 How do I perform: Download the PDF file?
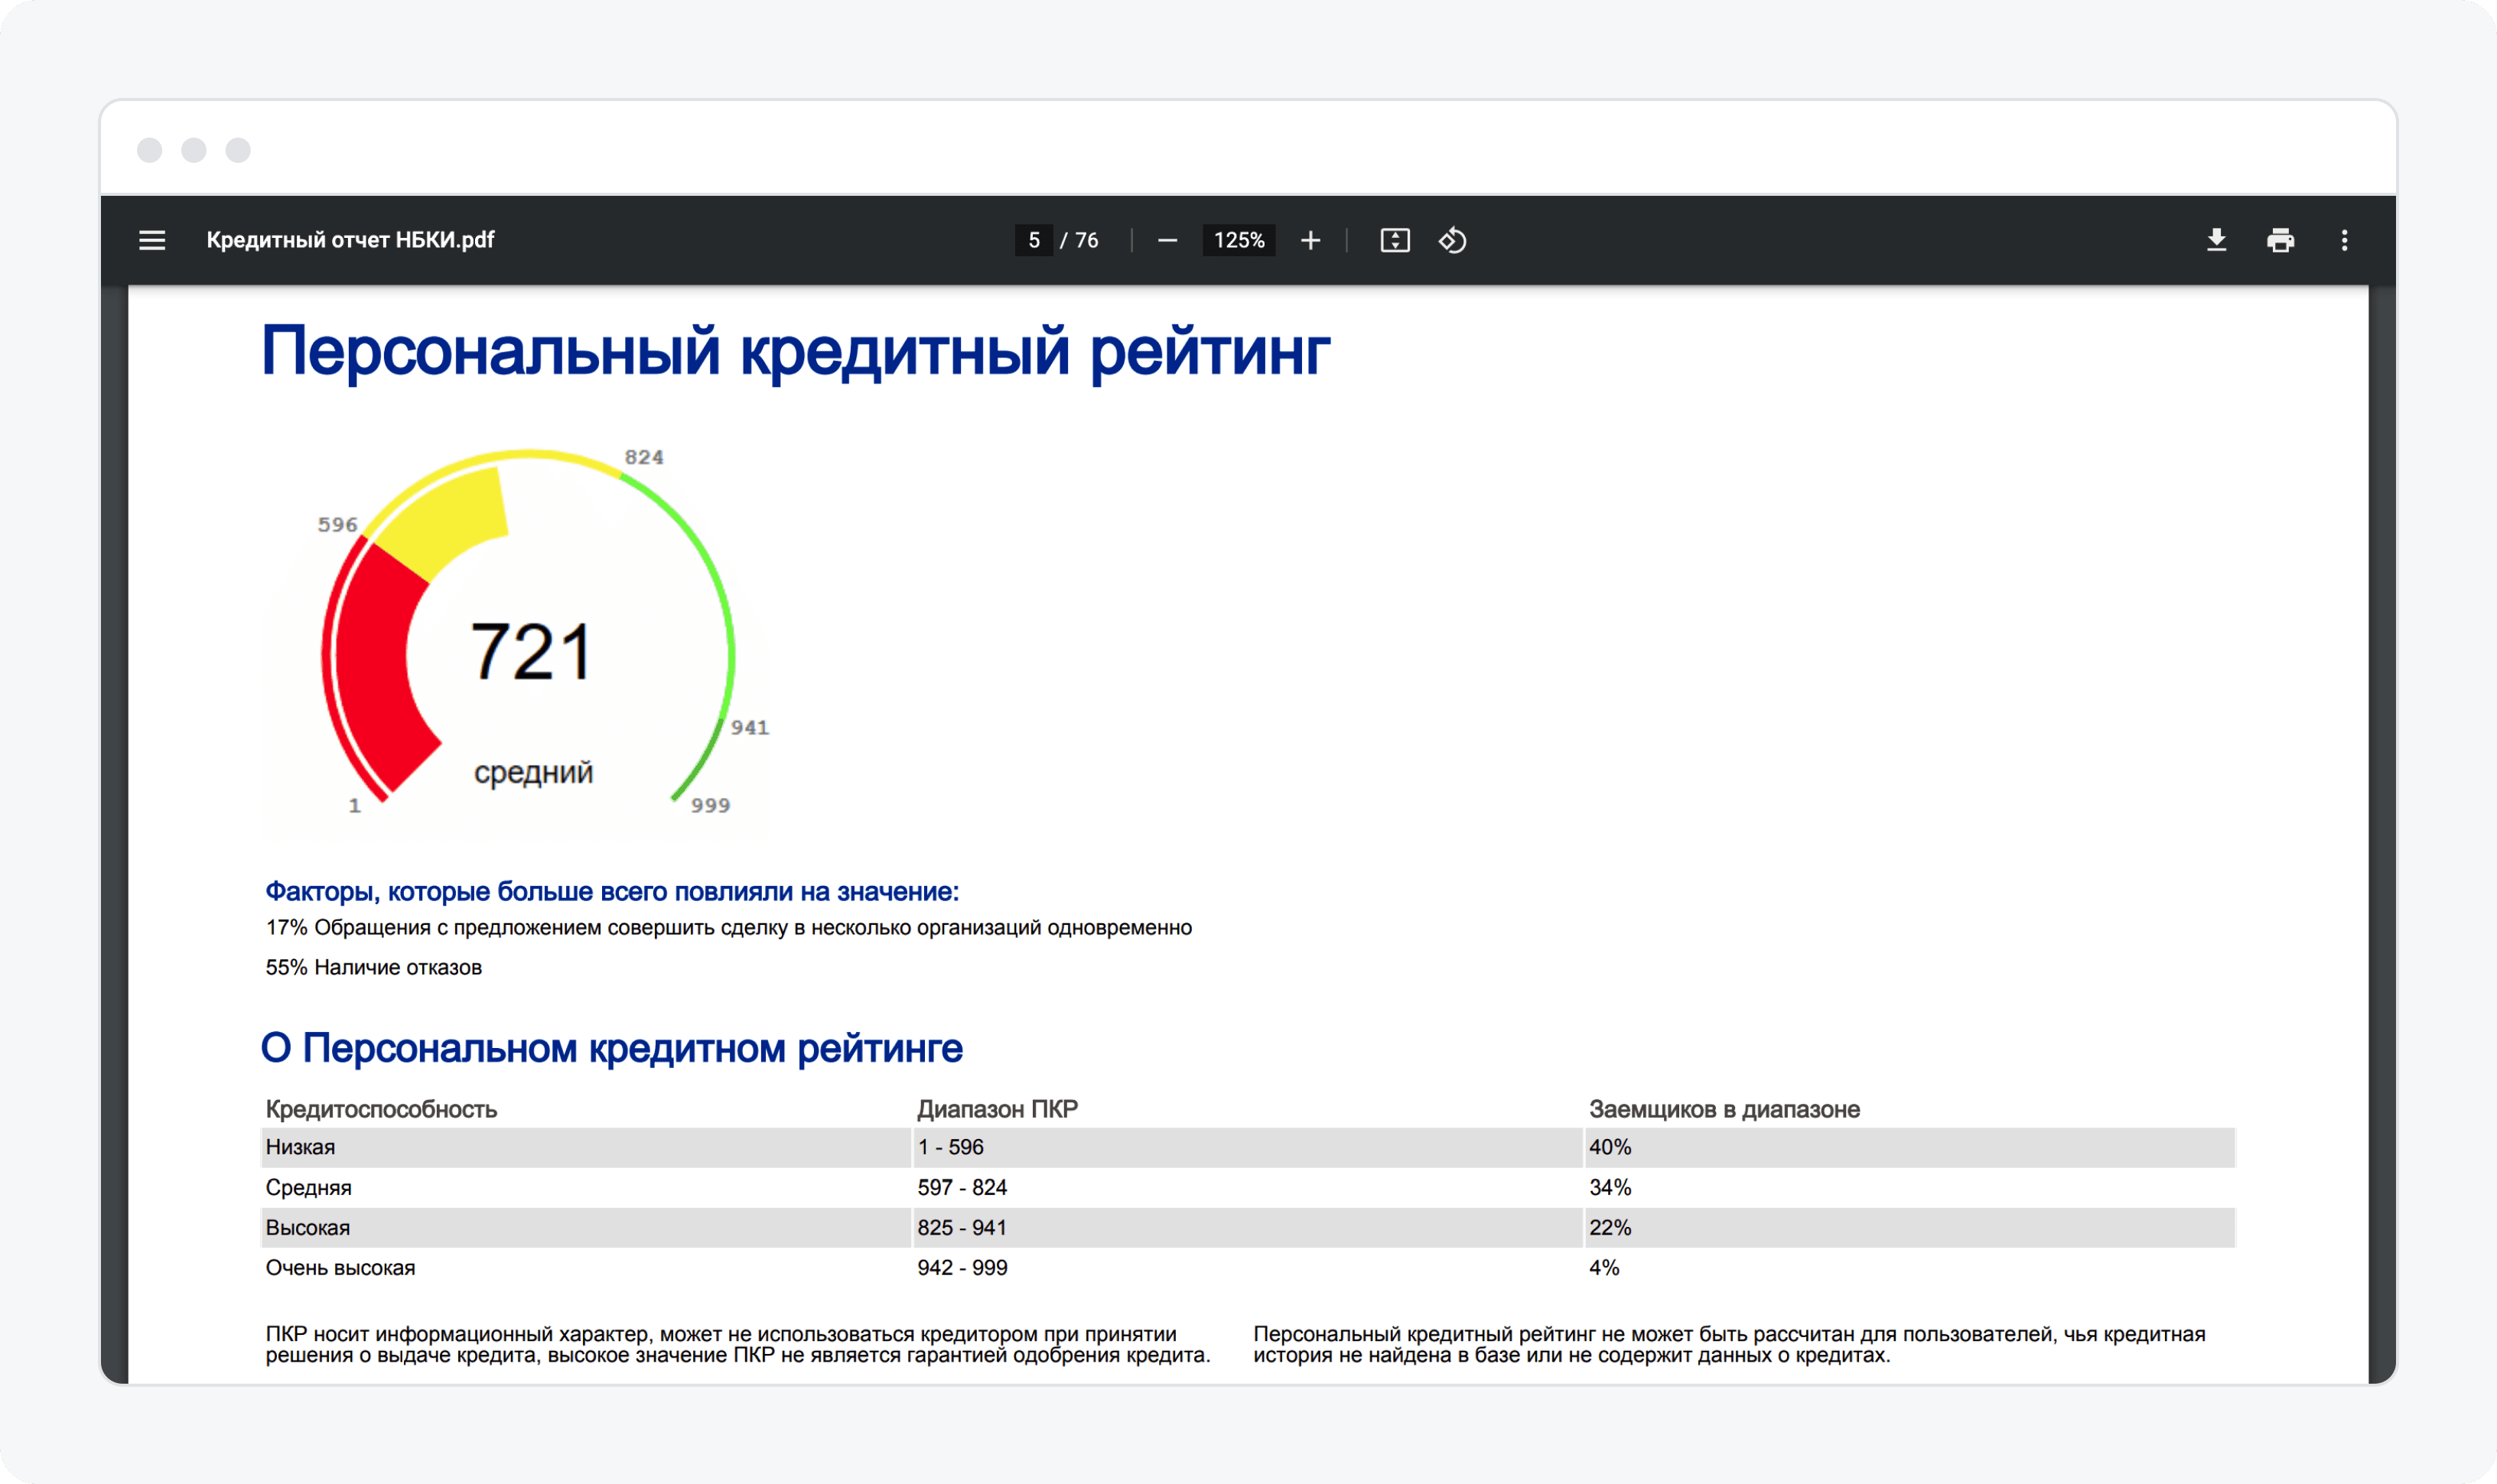click(x=2216, y=240)
